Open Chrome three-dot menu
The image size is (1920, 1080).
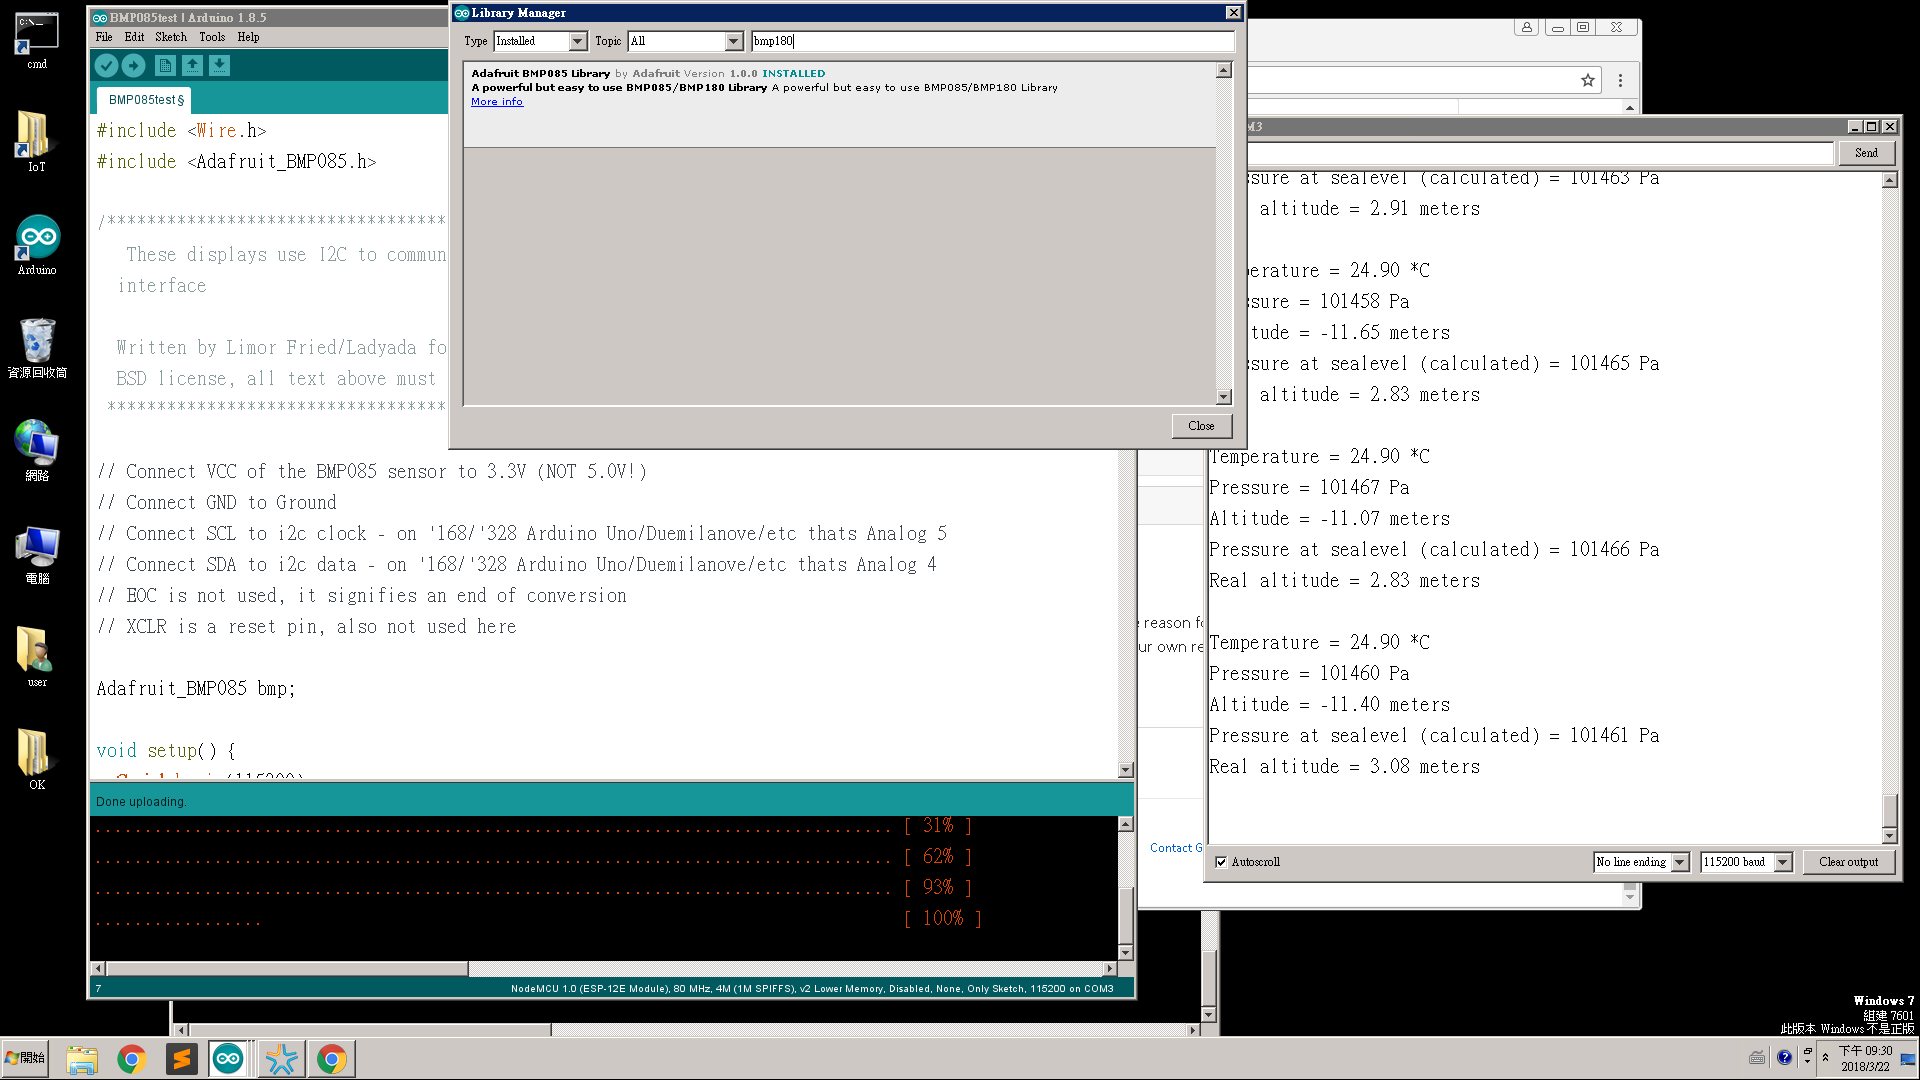pos(1620,80)
